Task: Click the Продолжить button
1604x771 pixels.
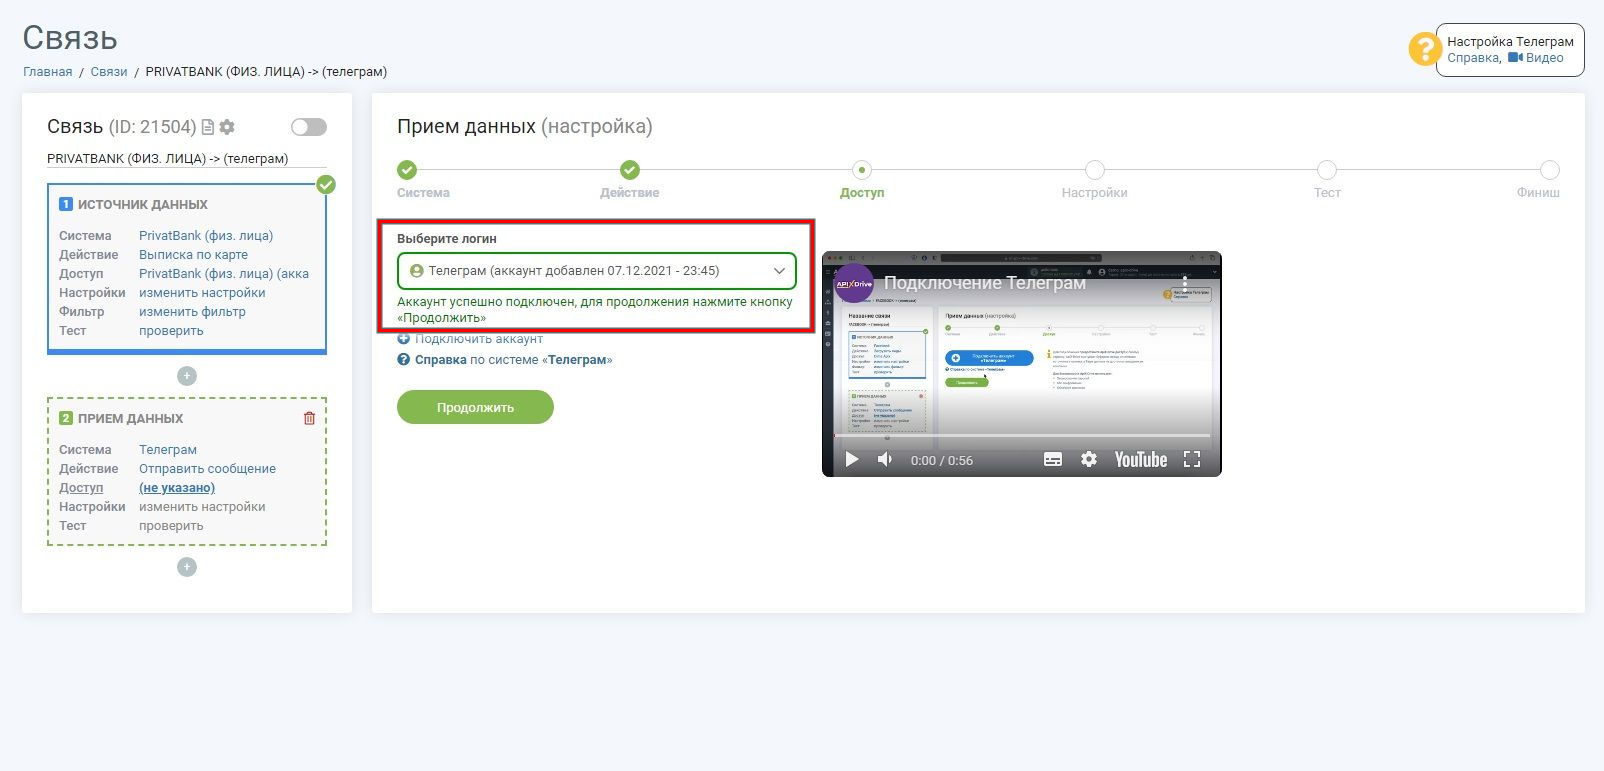Action: tap(475, 407)
